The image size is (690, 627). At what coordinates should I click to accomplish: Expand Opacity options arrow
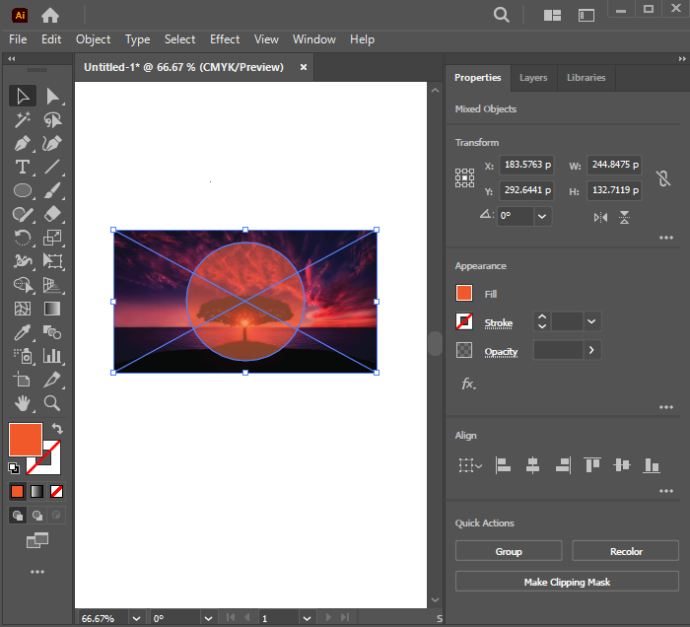point(591,350)
